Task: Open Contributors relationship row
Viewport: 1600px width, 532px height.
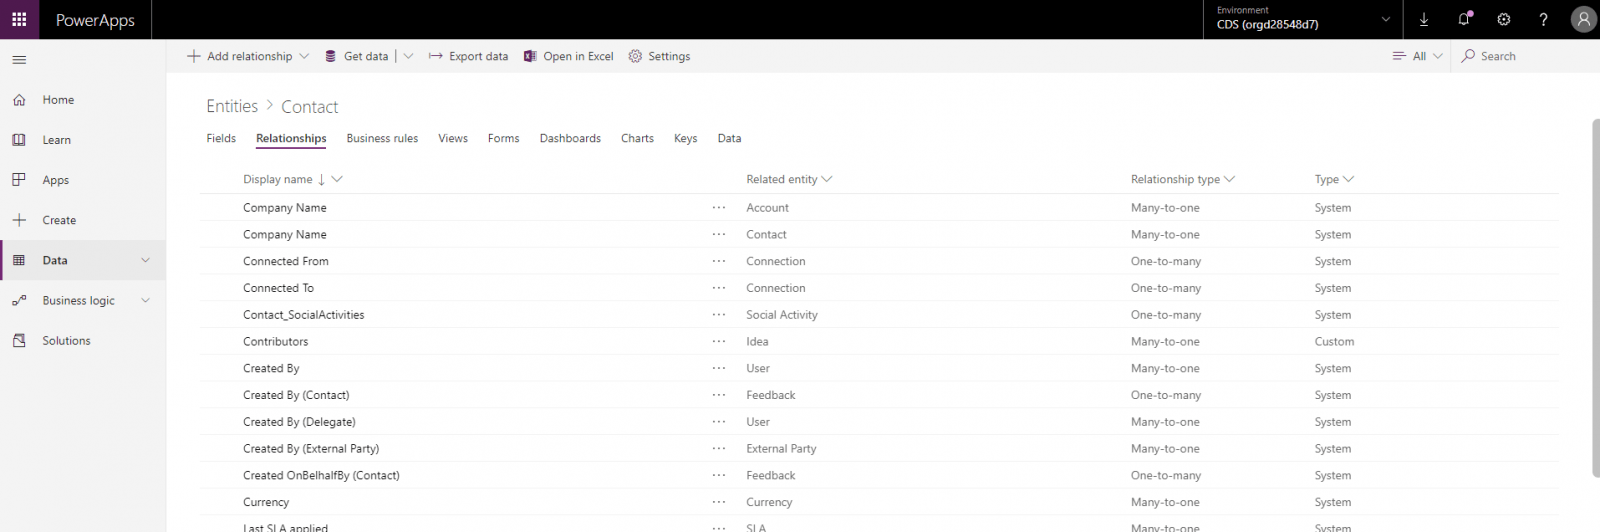Action: click(x=276, y=341)
